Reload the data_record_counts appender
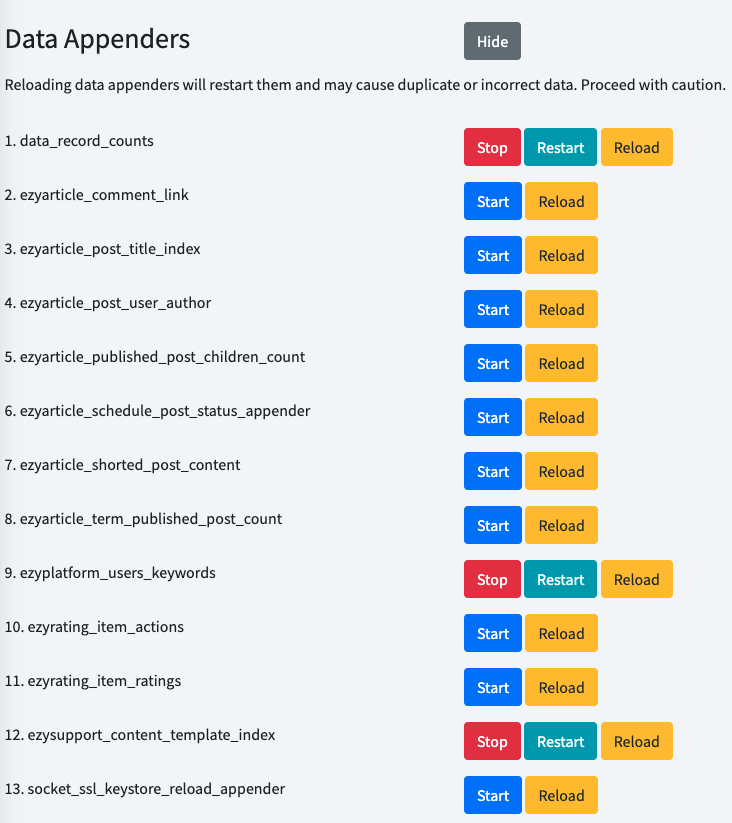 (x=636, y=147)
